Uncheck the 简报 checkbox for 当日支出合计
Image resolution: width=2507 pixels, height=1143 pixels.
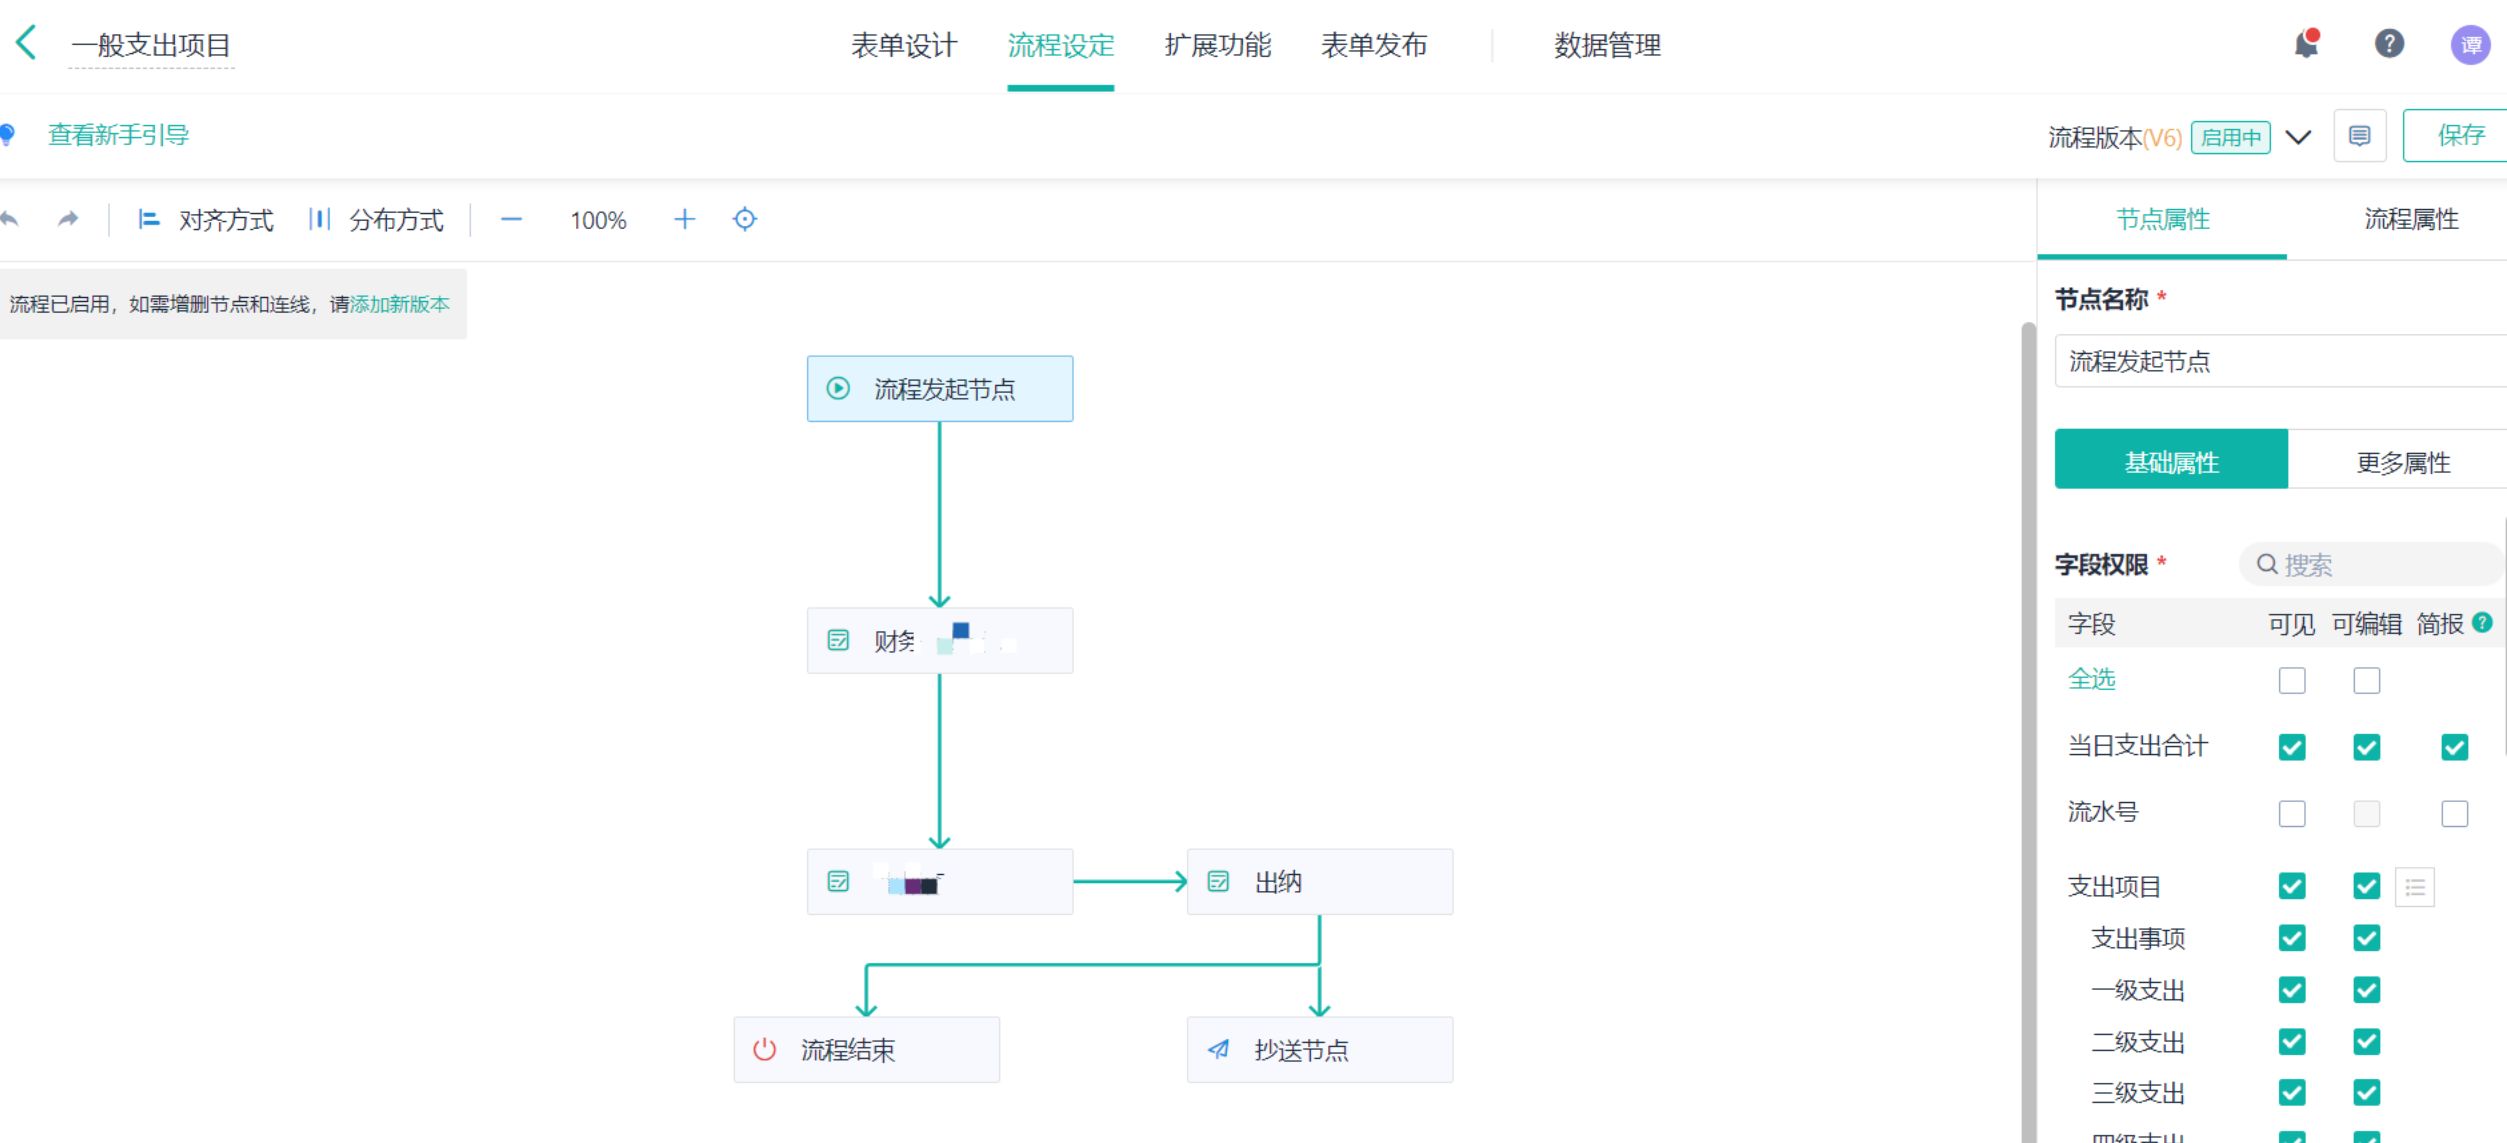pos(2454,747)
